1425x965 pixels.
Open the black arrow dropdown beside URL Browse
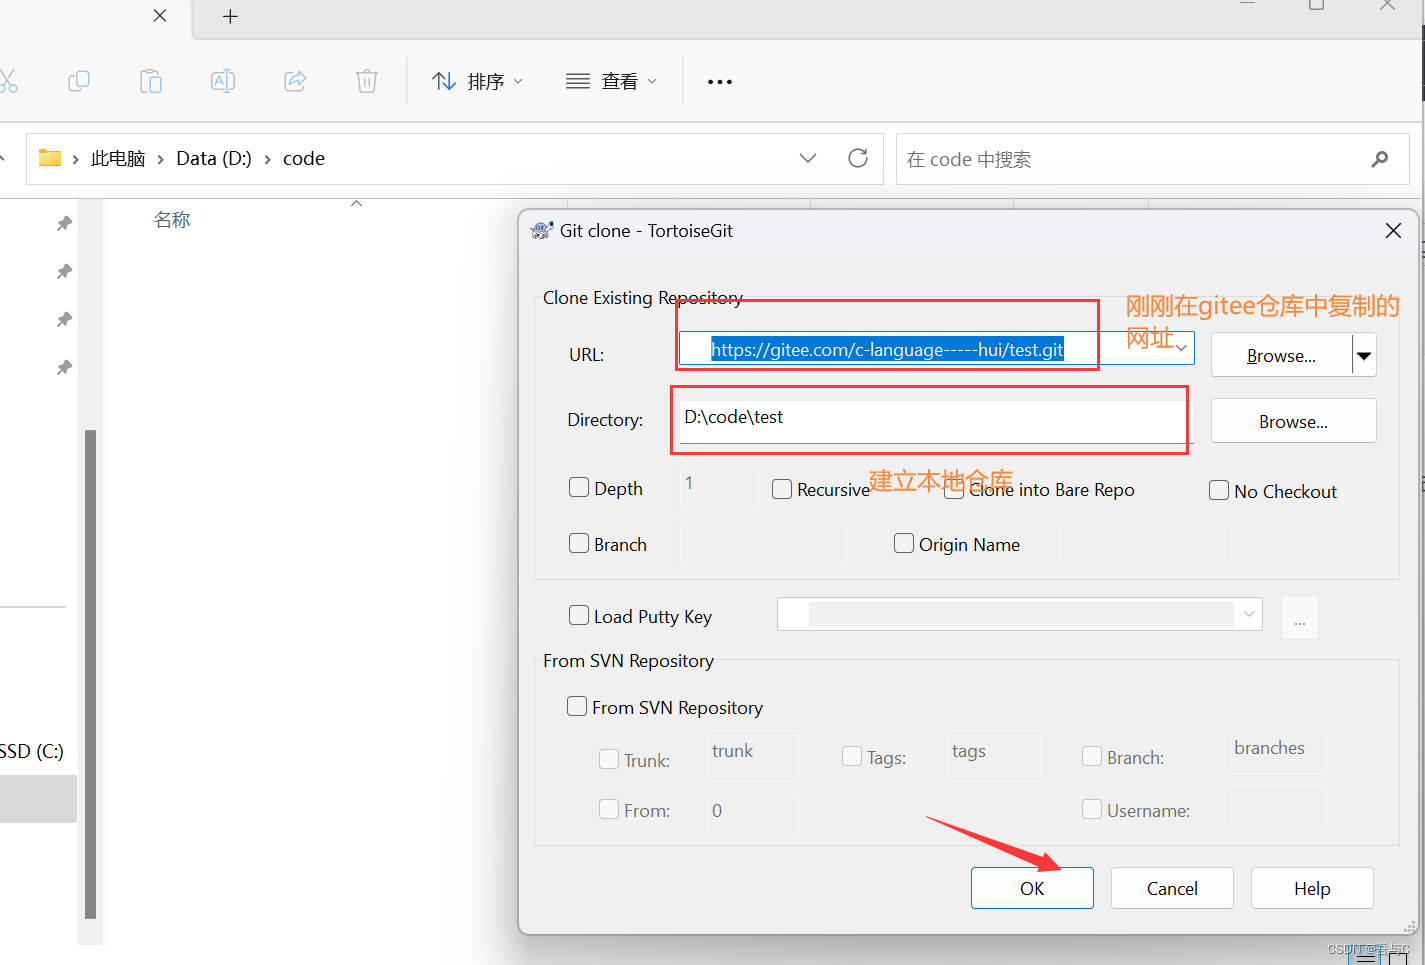pyautogui.click(x=1364, y=355)
